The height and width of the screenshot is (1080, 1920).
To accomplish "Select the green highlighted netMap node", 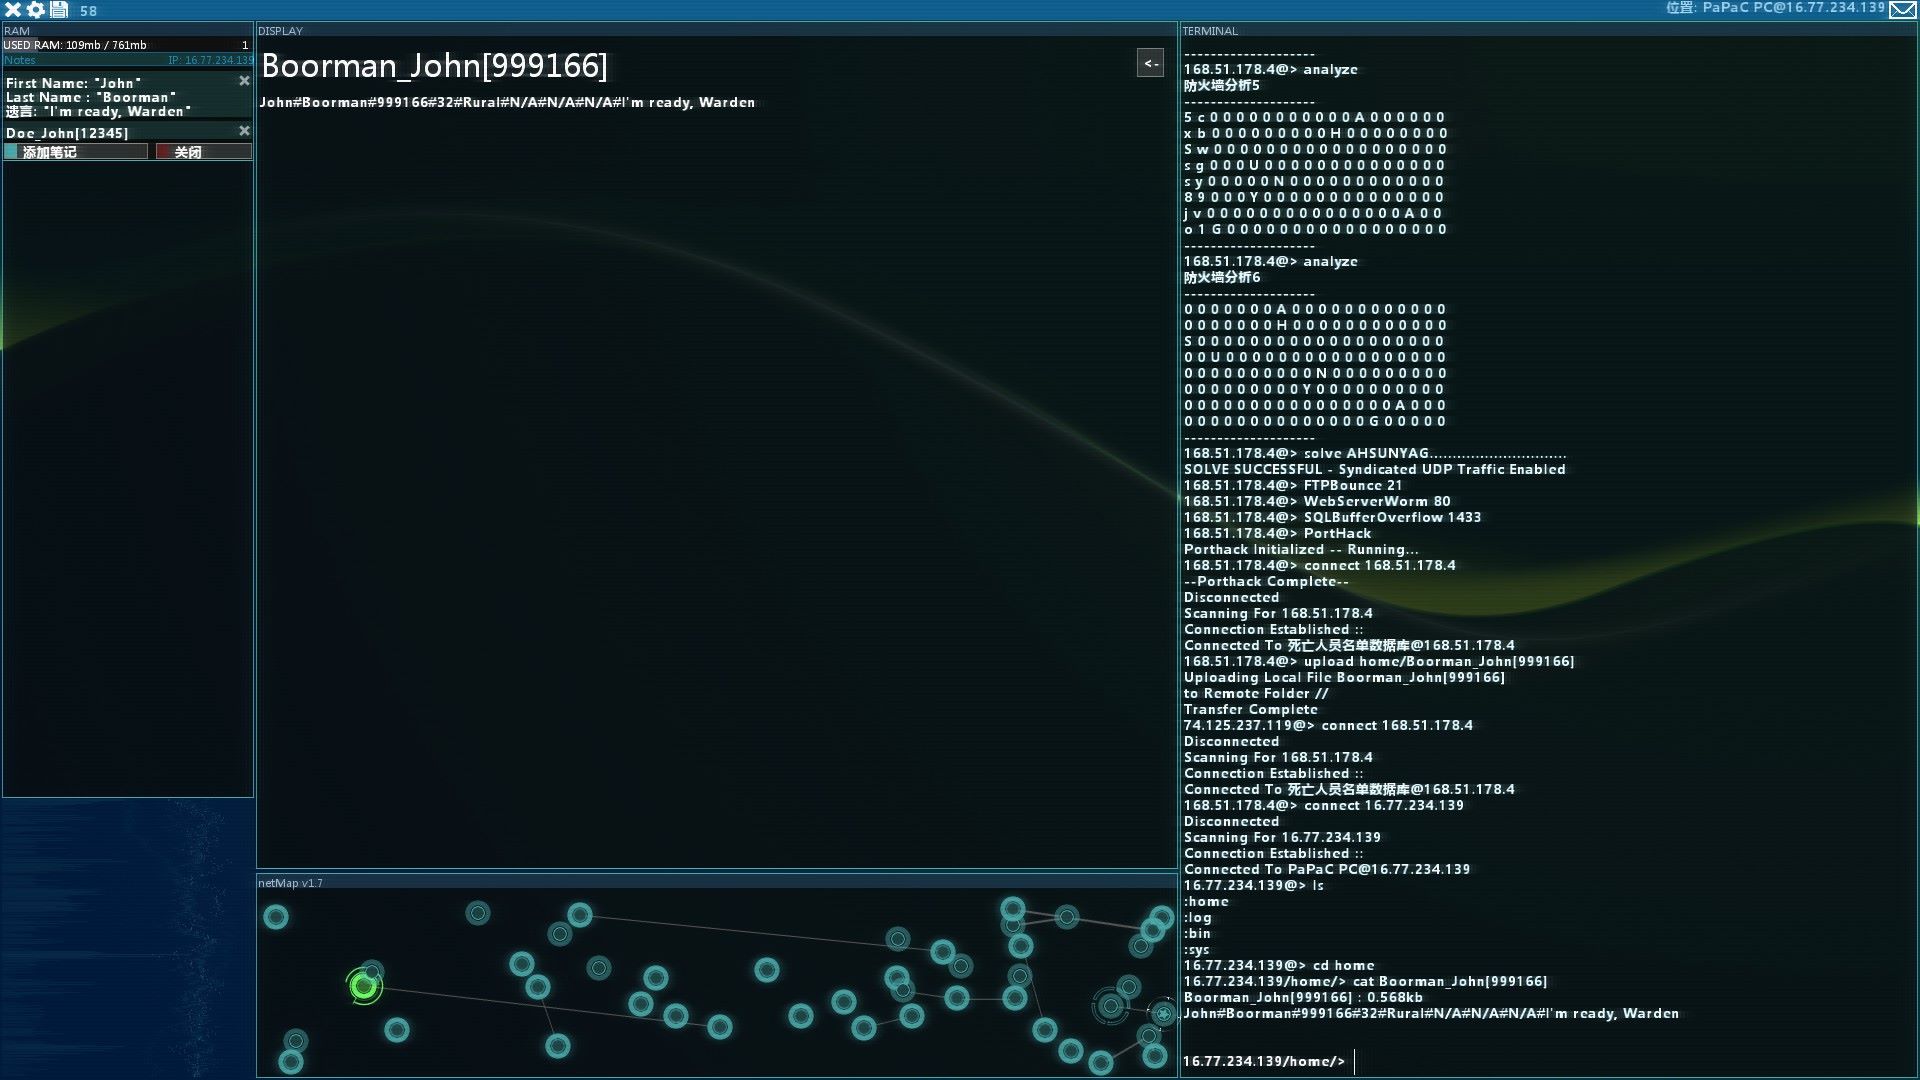I will 364,987.
